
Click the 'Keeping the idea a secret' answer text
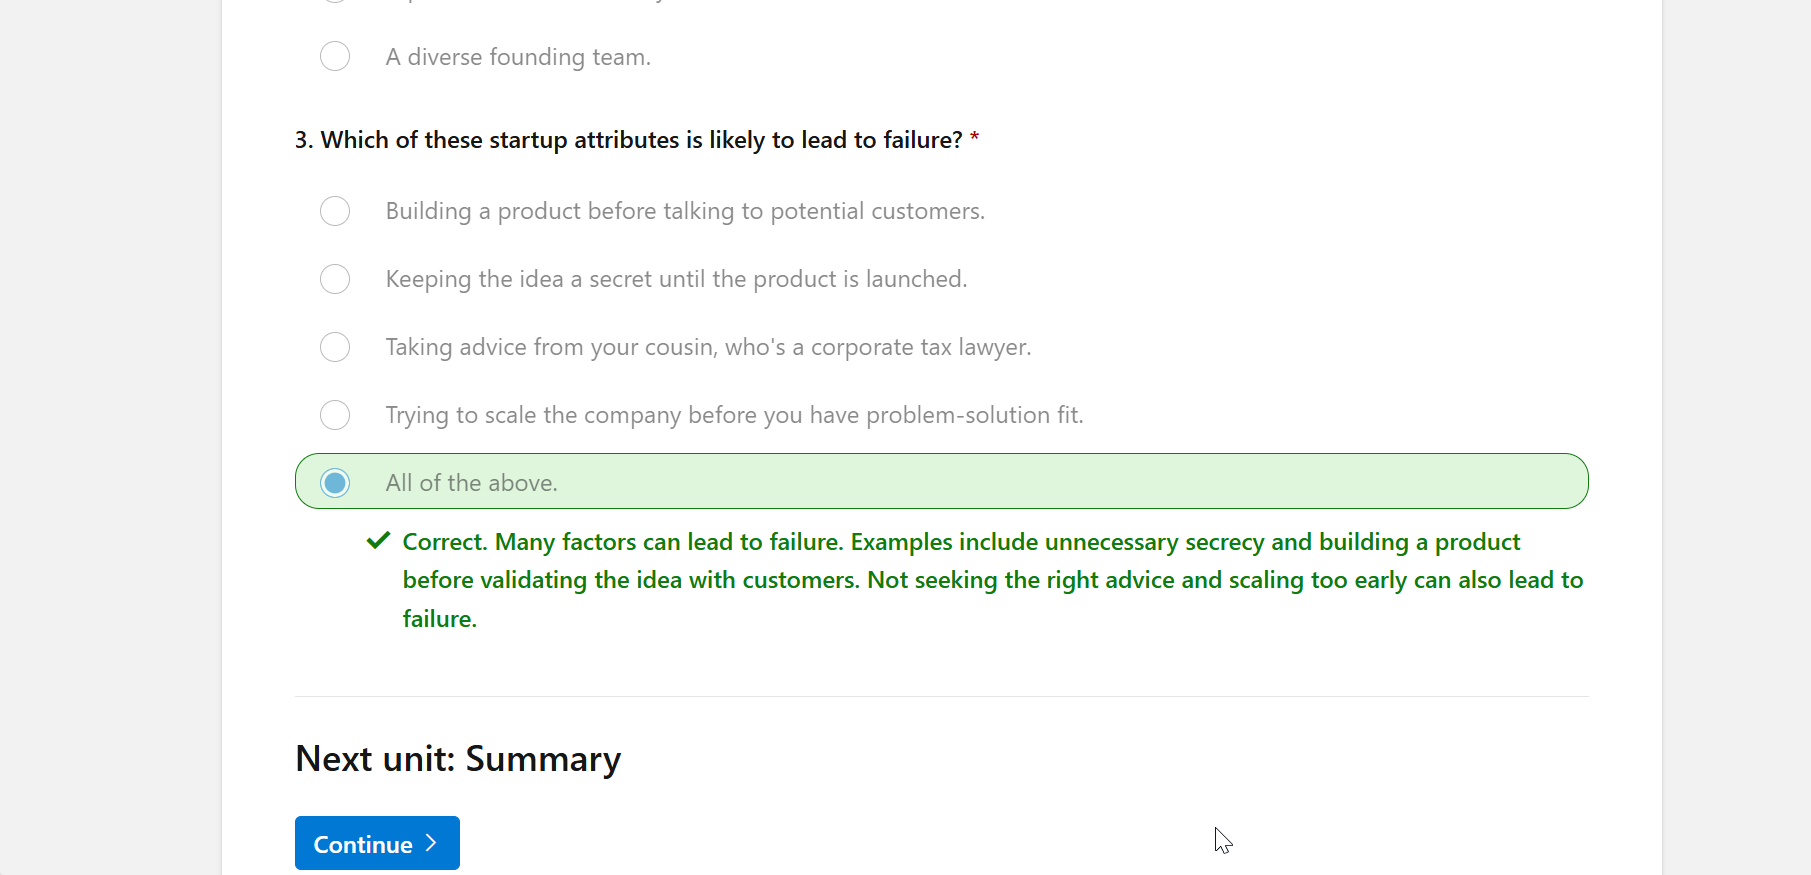(x=676, y=279)
